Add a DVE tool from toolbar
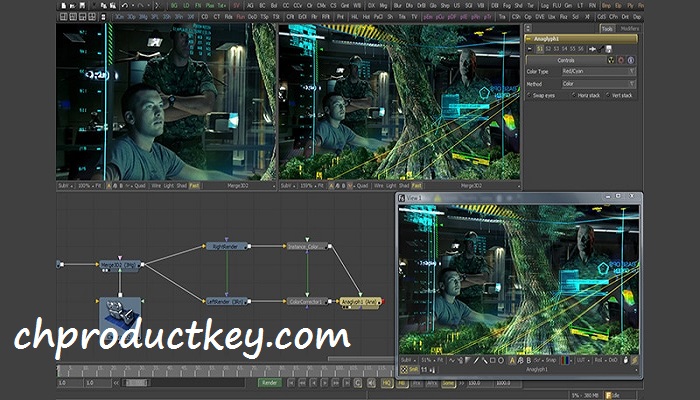The width and height of the screenshot is (700, 400). coord(540,17)
